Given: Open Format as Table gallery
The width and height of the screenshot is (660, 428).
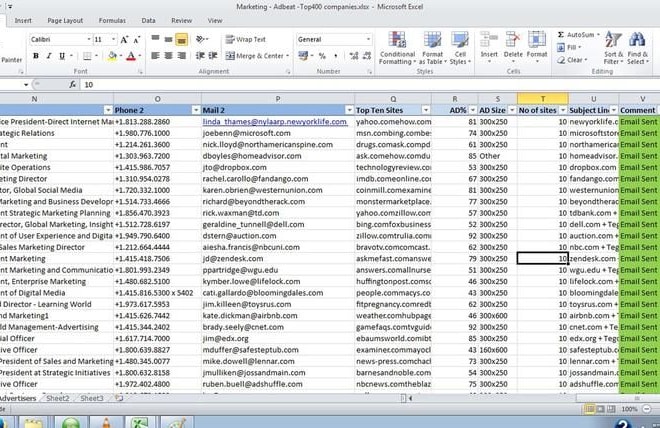Looking at the screenshot, I should 432,48.
